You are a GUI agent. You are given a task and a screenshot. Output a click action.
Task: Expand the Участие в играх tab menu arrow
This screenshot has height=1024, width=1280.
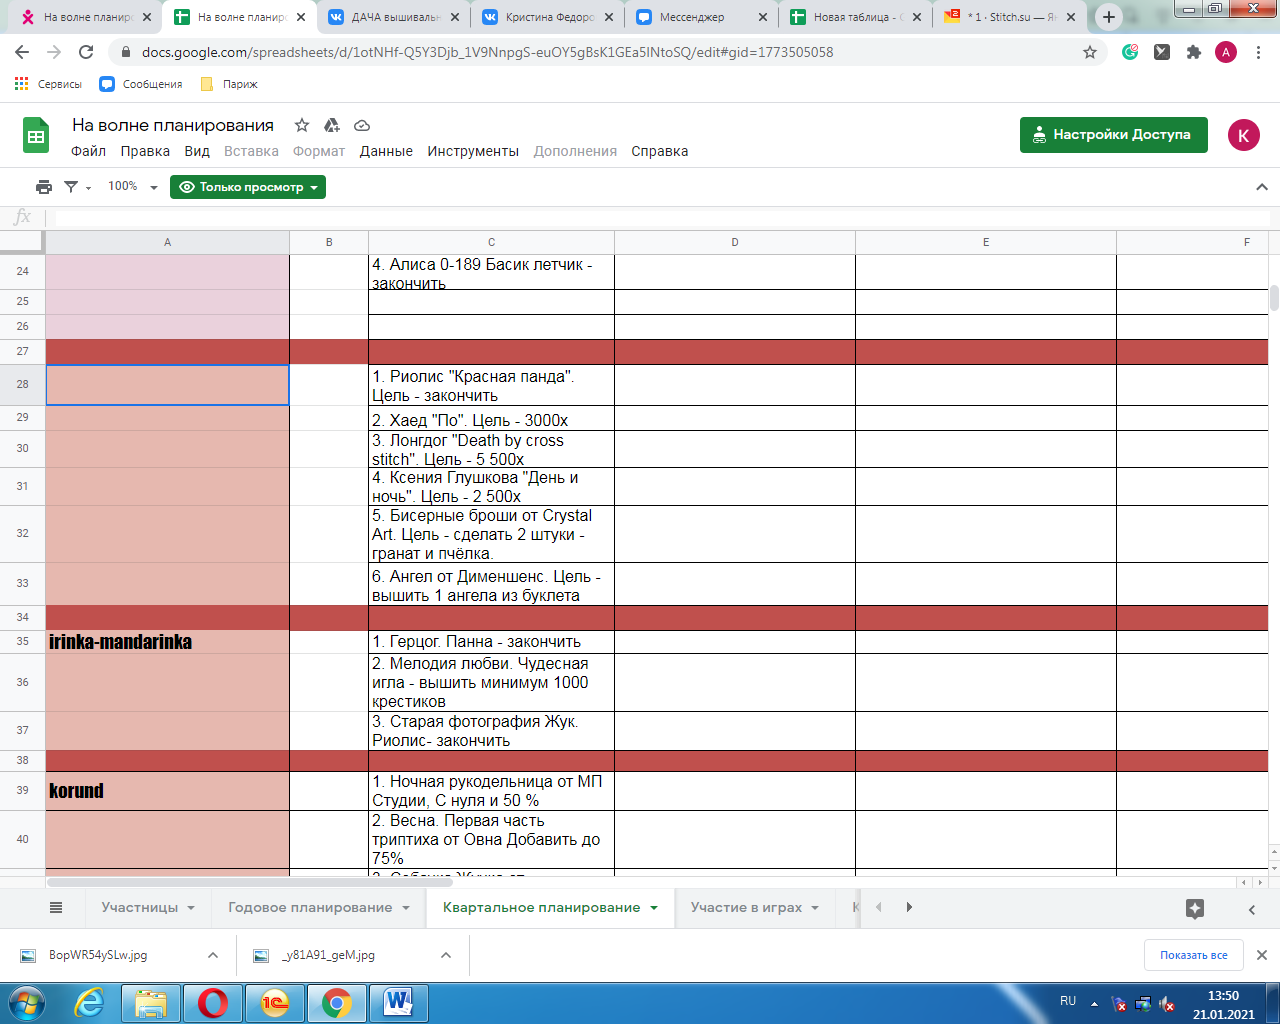tap(816, 908)
